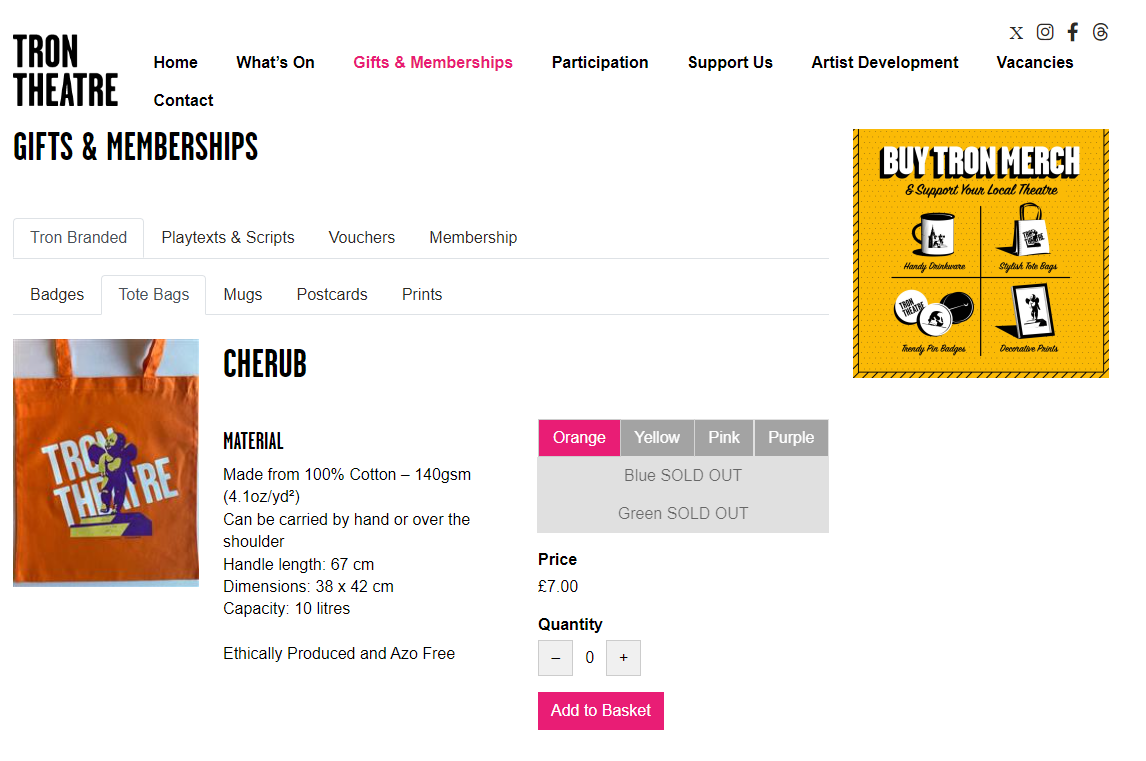
Task: Click the Green SOLD OUT option
Action: (x=683, y=513)
